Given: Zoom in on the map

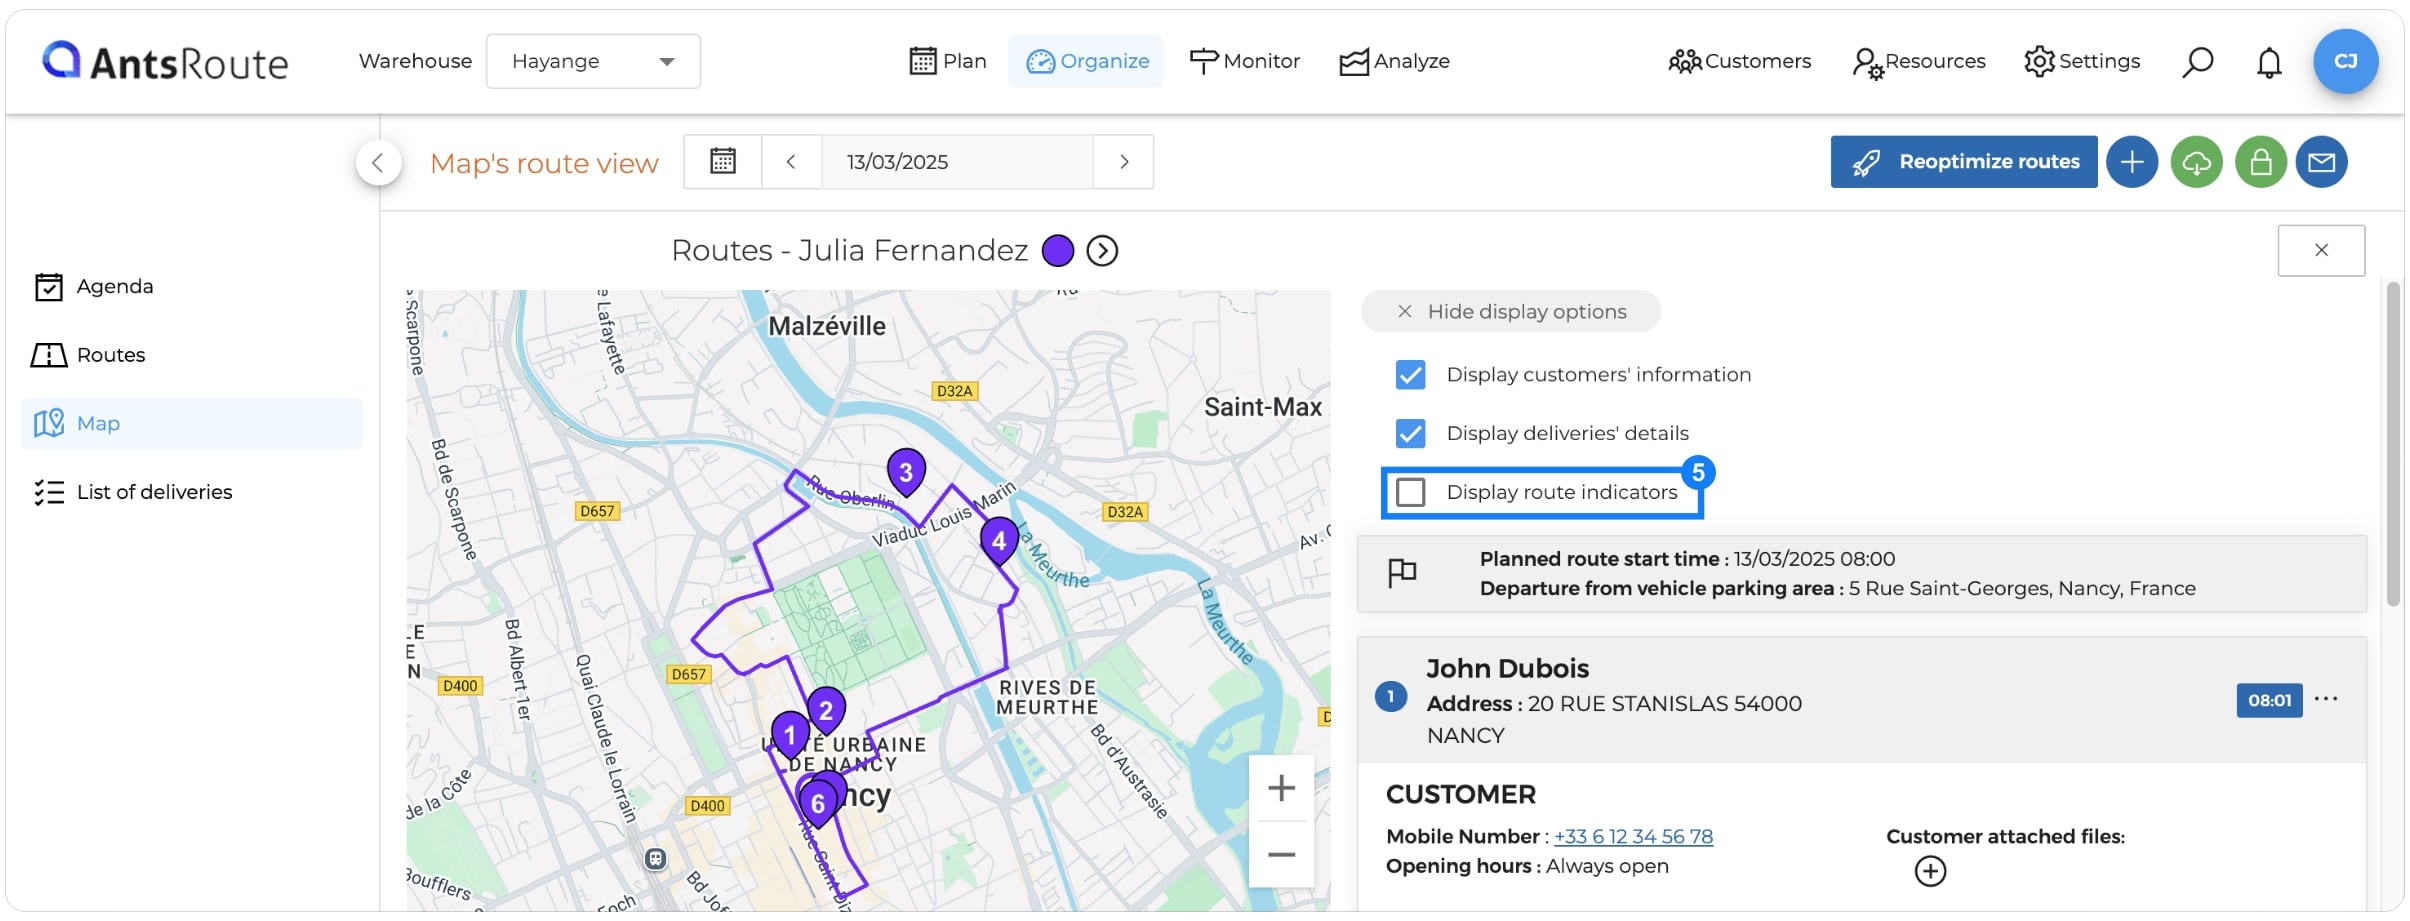Looking at the screenshot, I should click(1281, 788).
